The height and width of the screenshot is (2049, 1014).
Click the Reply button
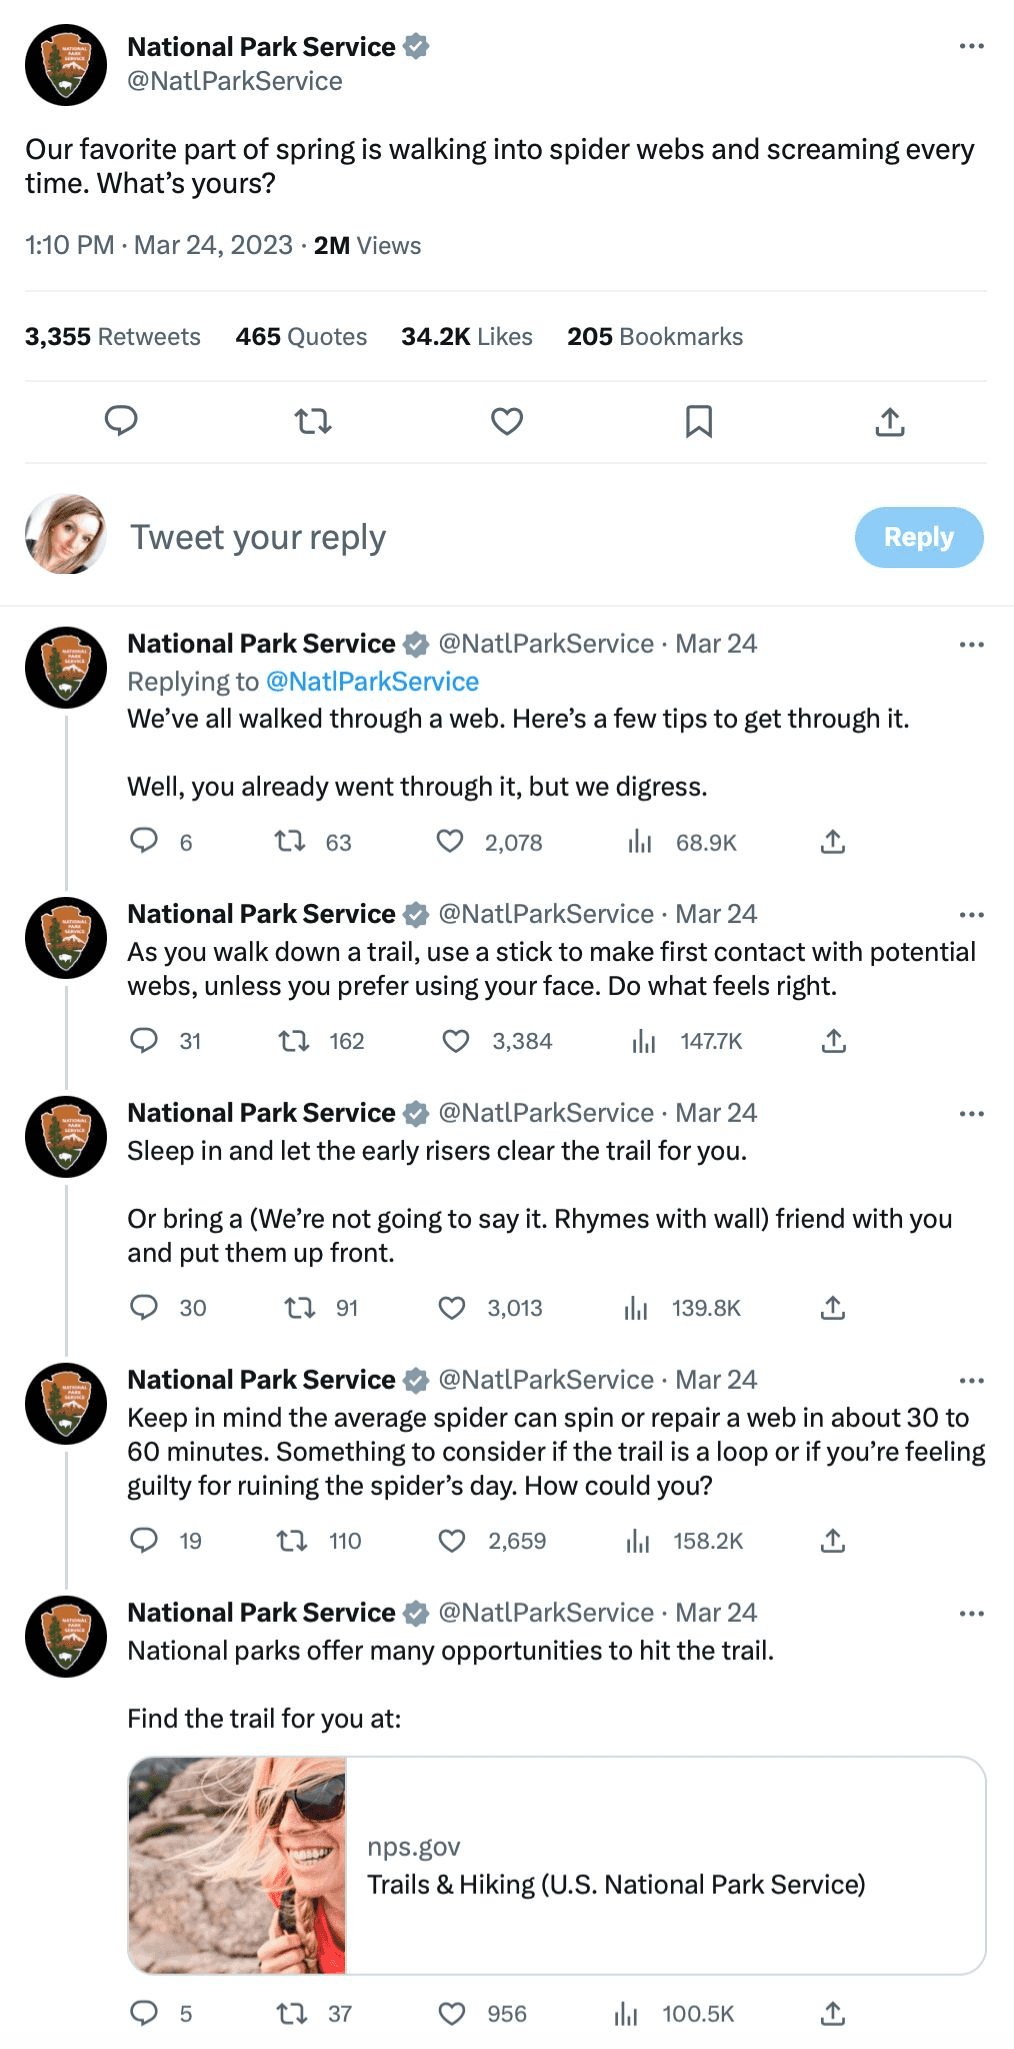pyautogui.click(x=918, y=536)
